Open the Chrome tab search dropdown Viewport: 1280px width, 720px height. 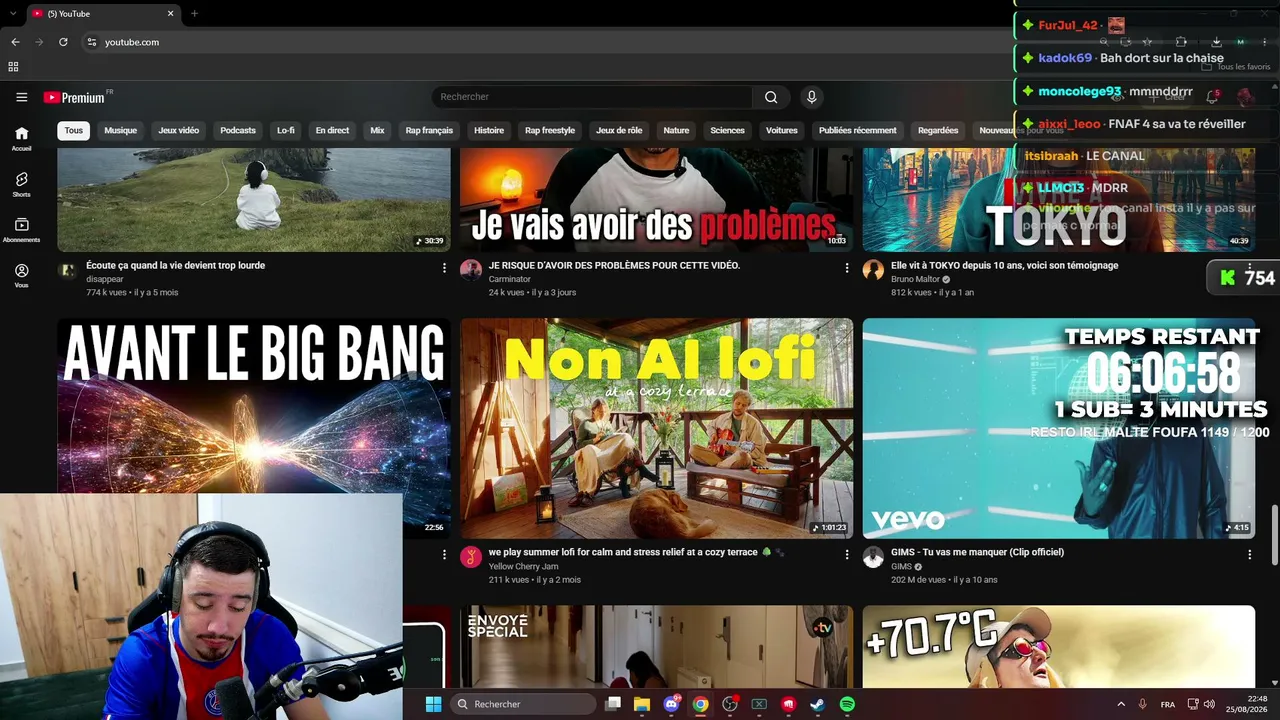click(13, 13)
